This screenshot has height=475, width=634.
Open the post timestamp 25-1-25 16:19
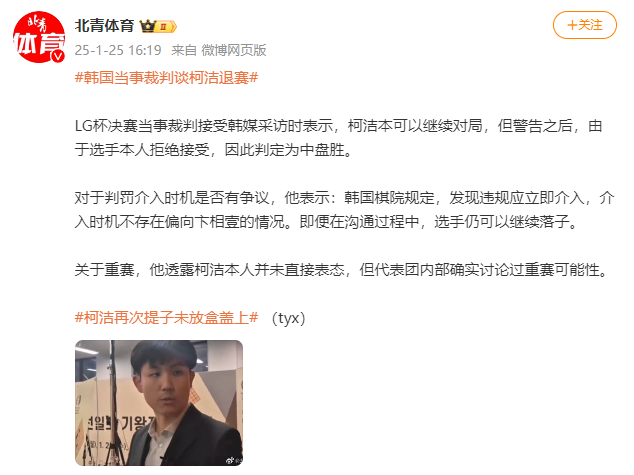pyautogui.click(x=118, y=50)
